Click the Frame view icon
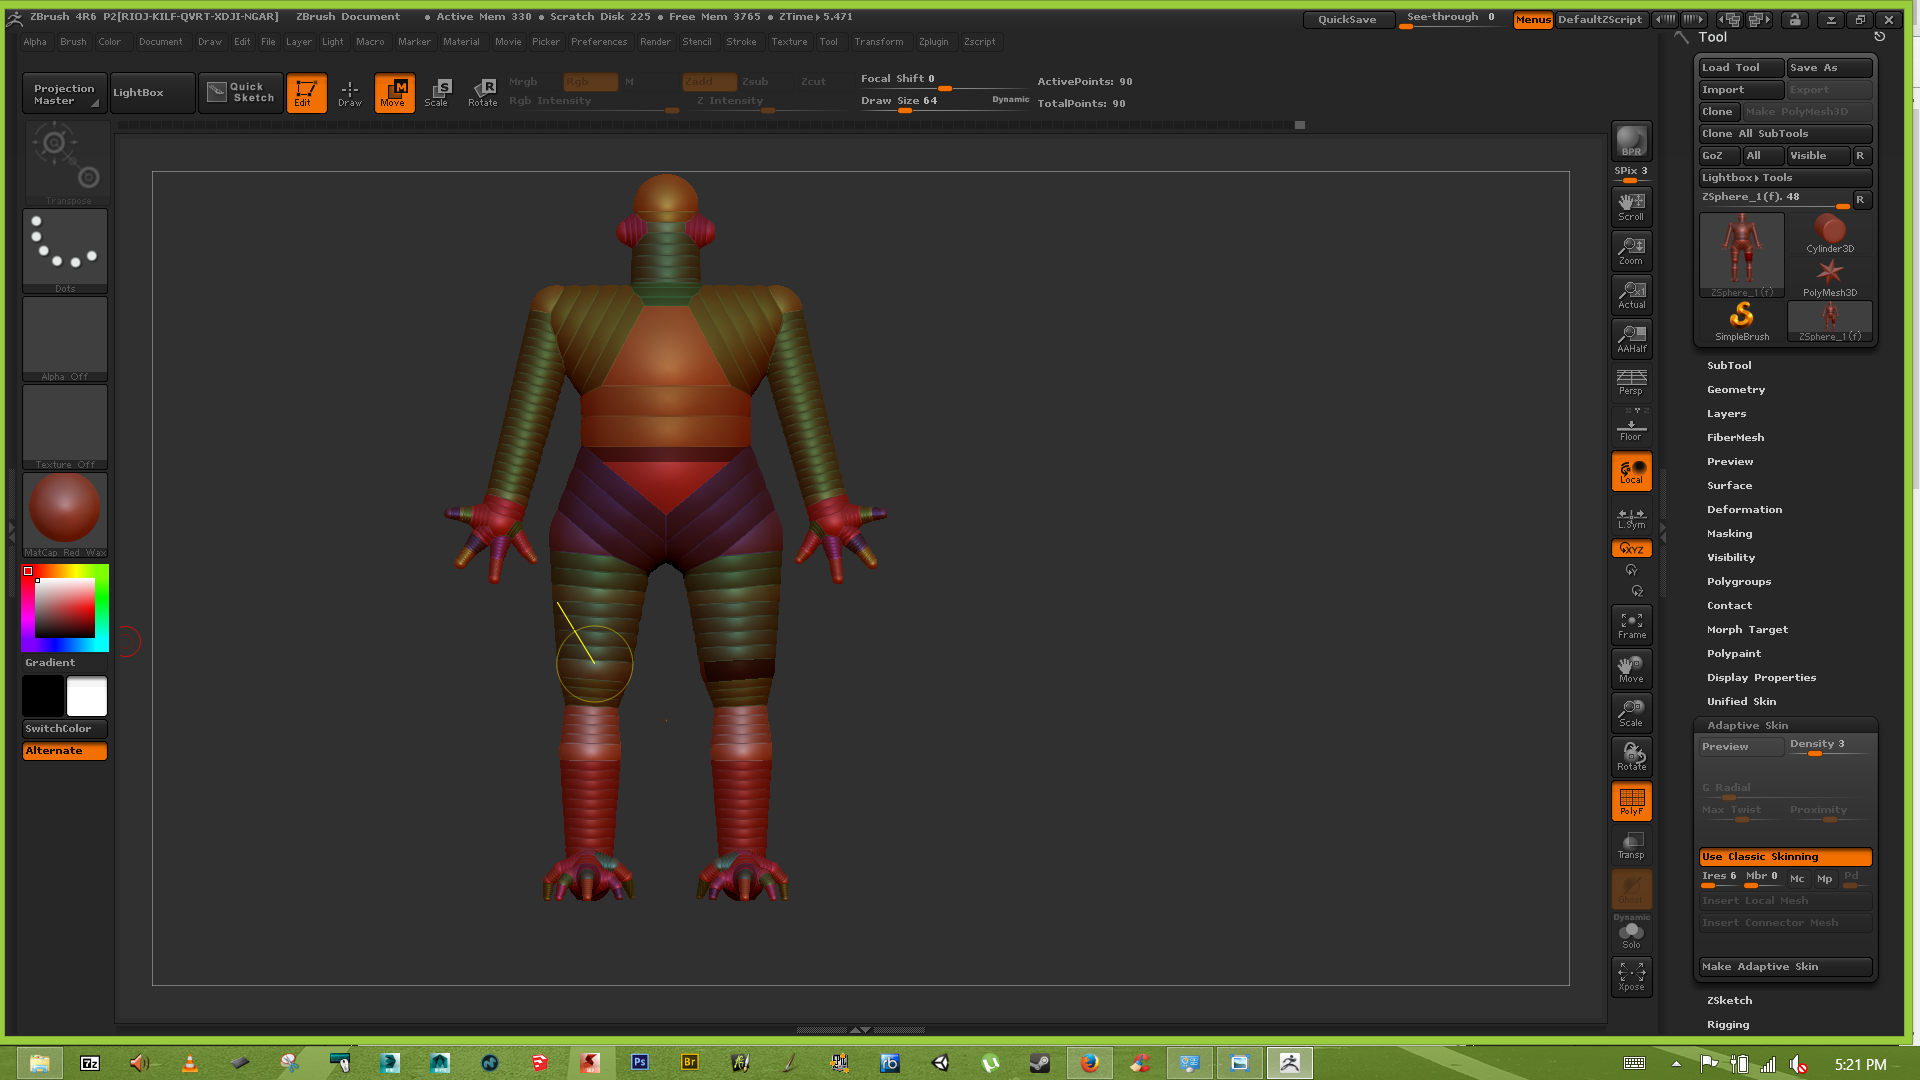1920x1080 pixels. click(x=1631, y=623)
